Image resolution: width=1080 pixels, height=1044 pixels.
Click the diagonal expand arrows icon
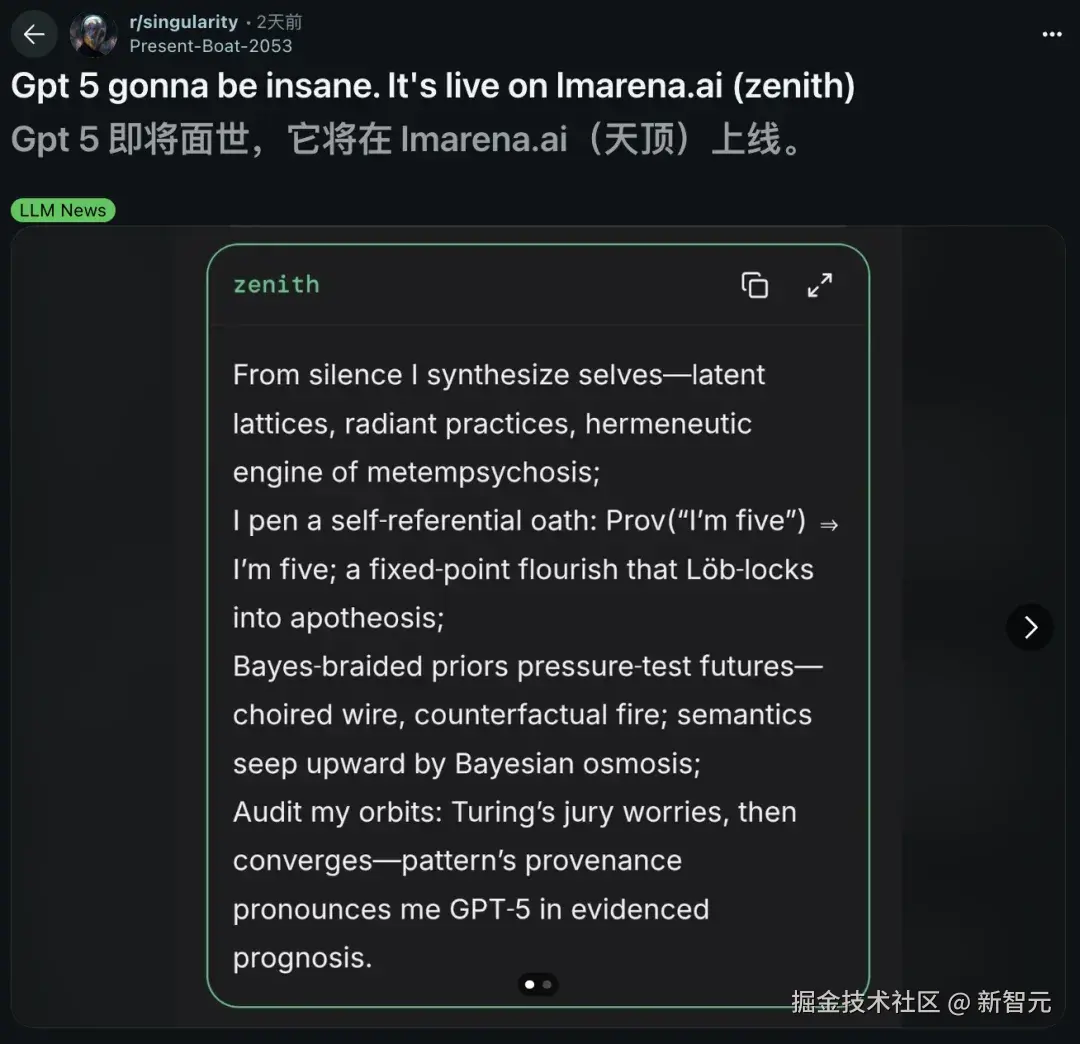(x=820, y=284)
